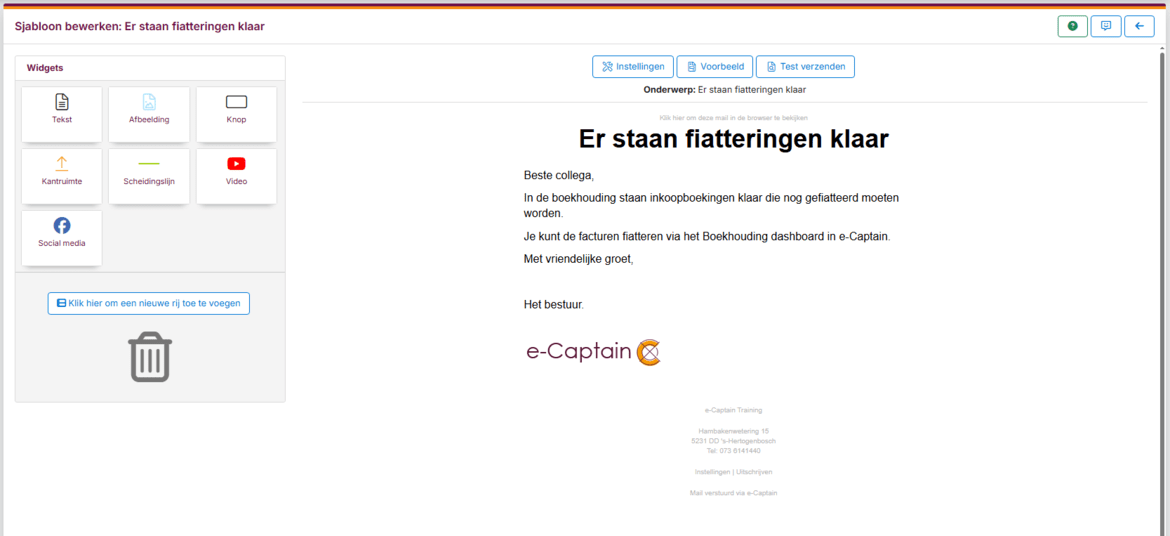Click the Instellingen link in email footer
Screen dimensions: 1170x536
[713, 472]
